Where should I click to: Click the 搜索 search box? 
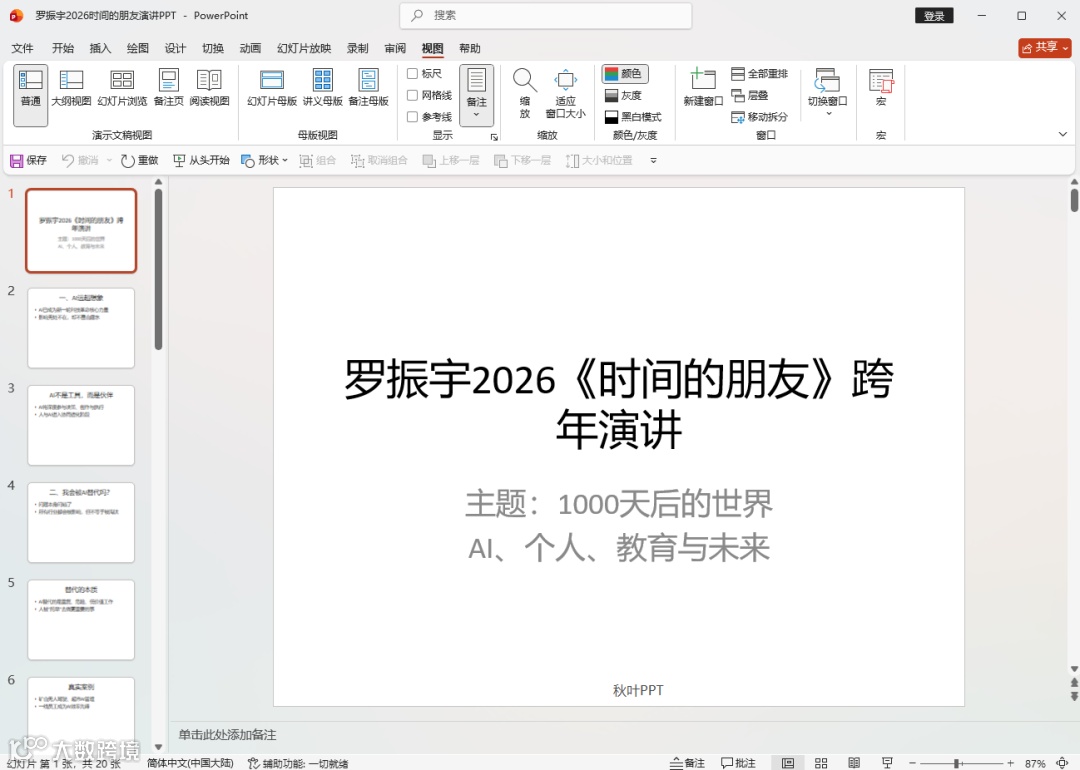coord(546,15)
